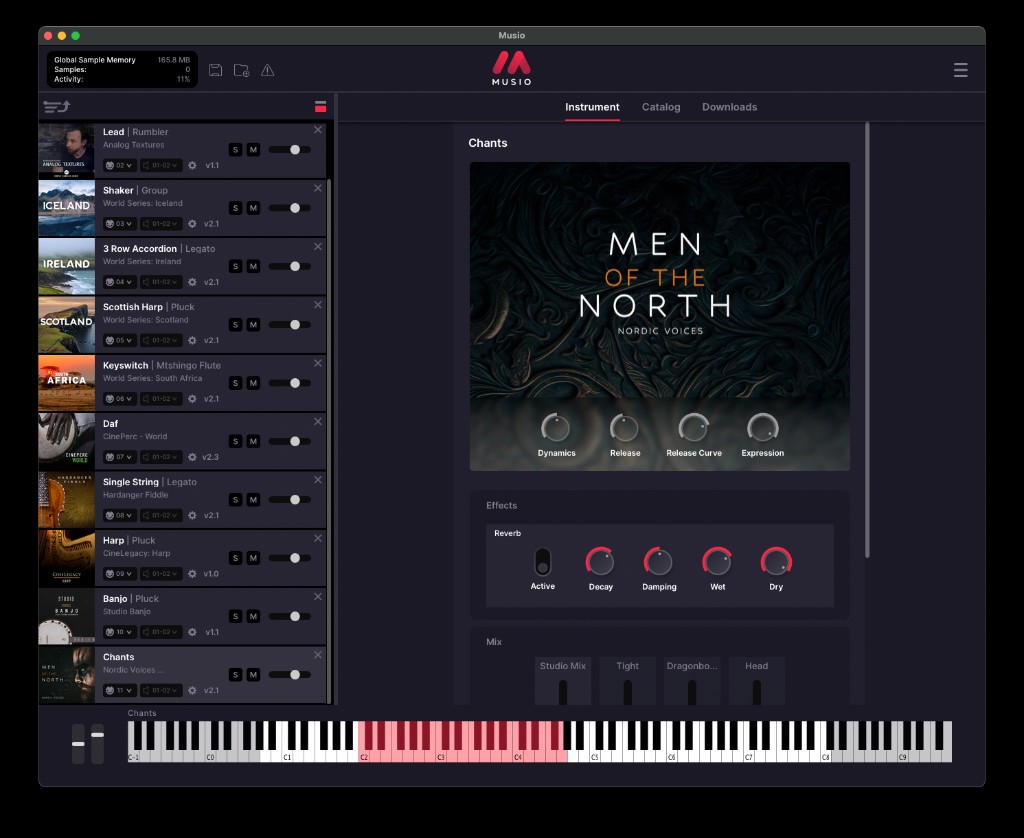Viewport: 1024px width, 838px height.
Task: Open settings gear for Scottish Harp
Action: pyautogui.click(x=192, y=340)
